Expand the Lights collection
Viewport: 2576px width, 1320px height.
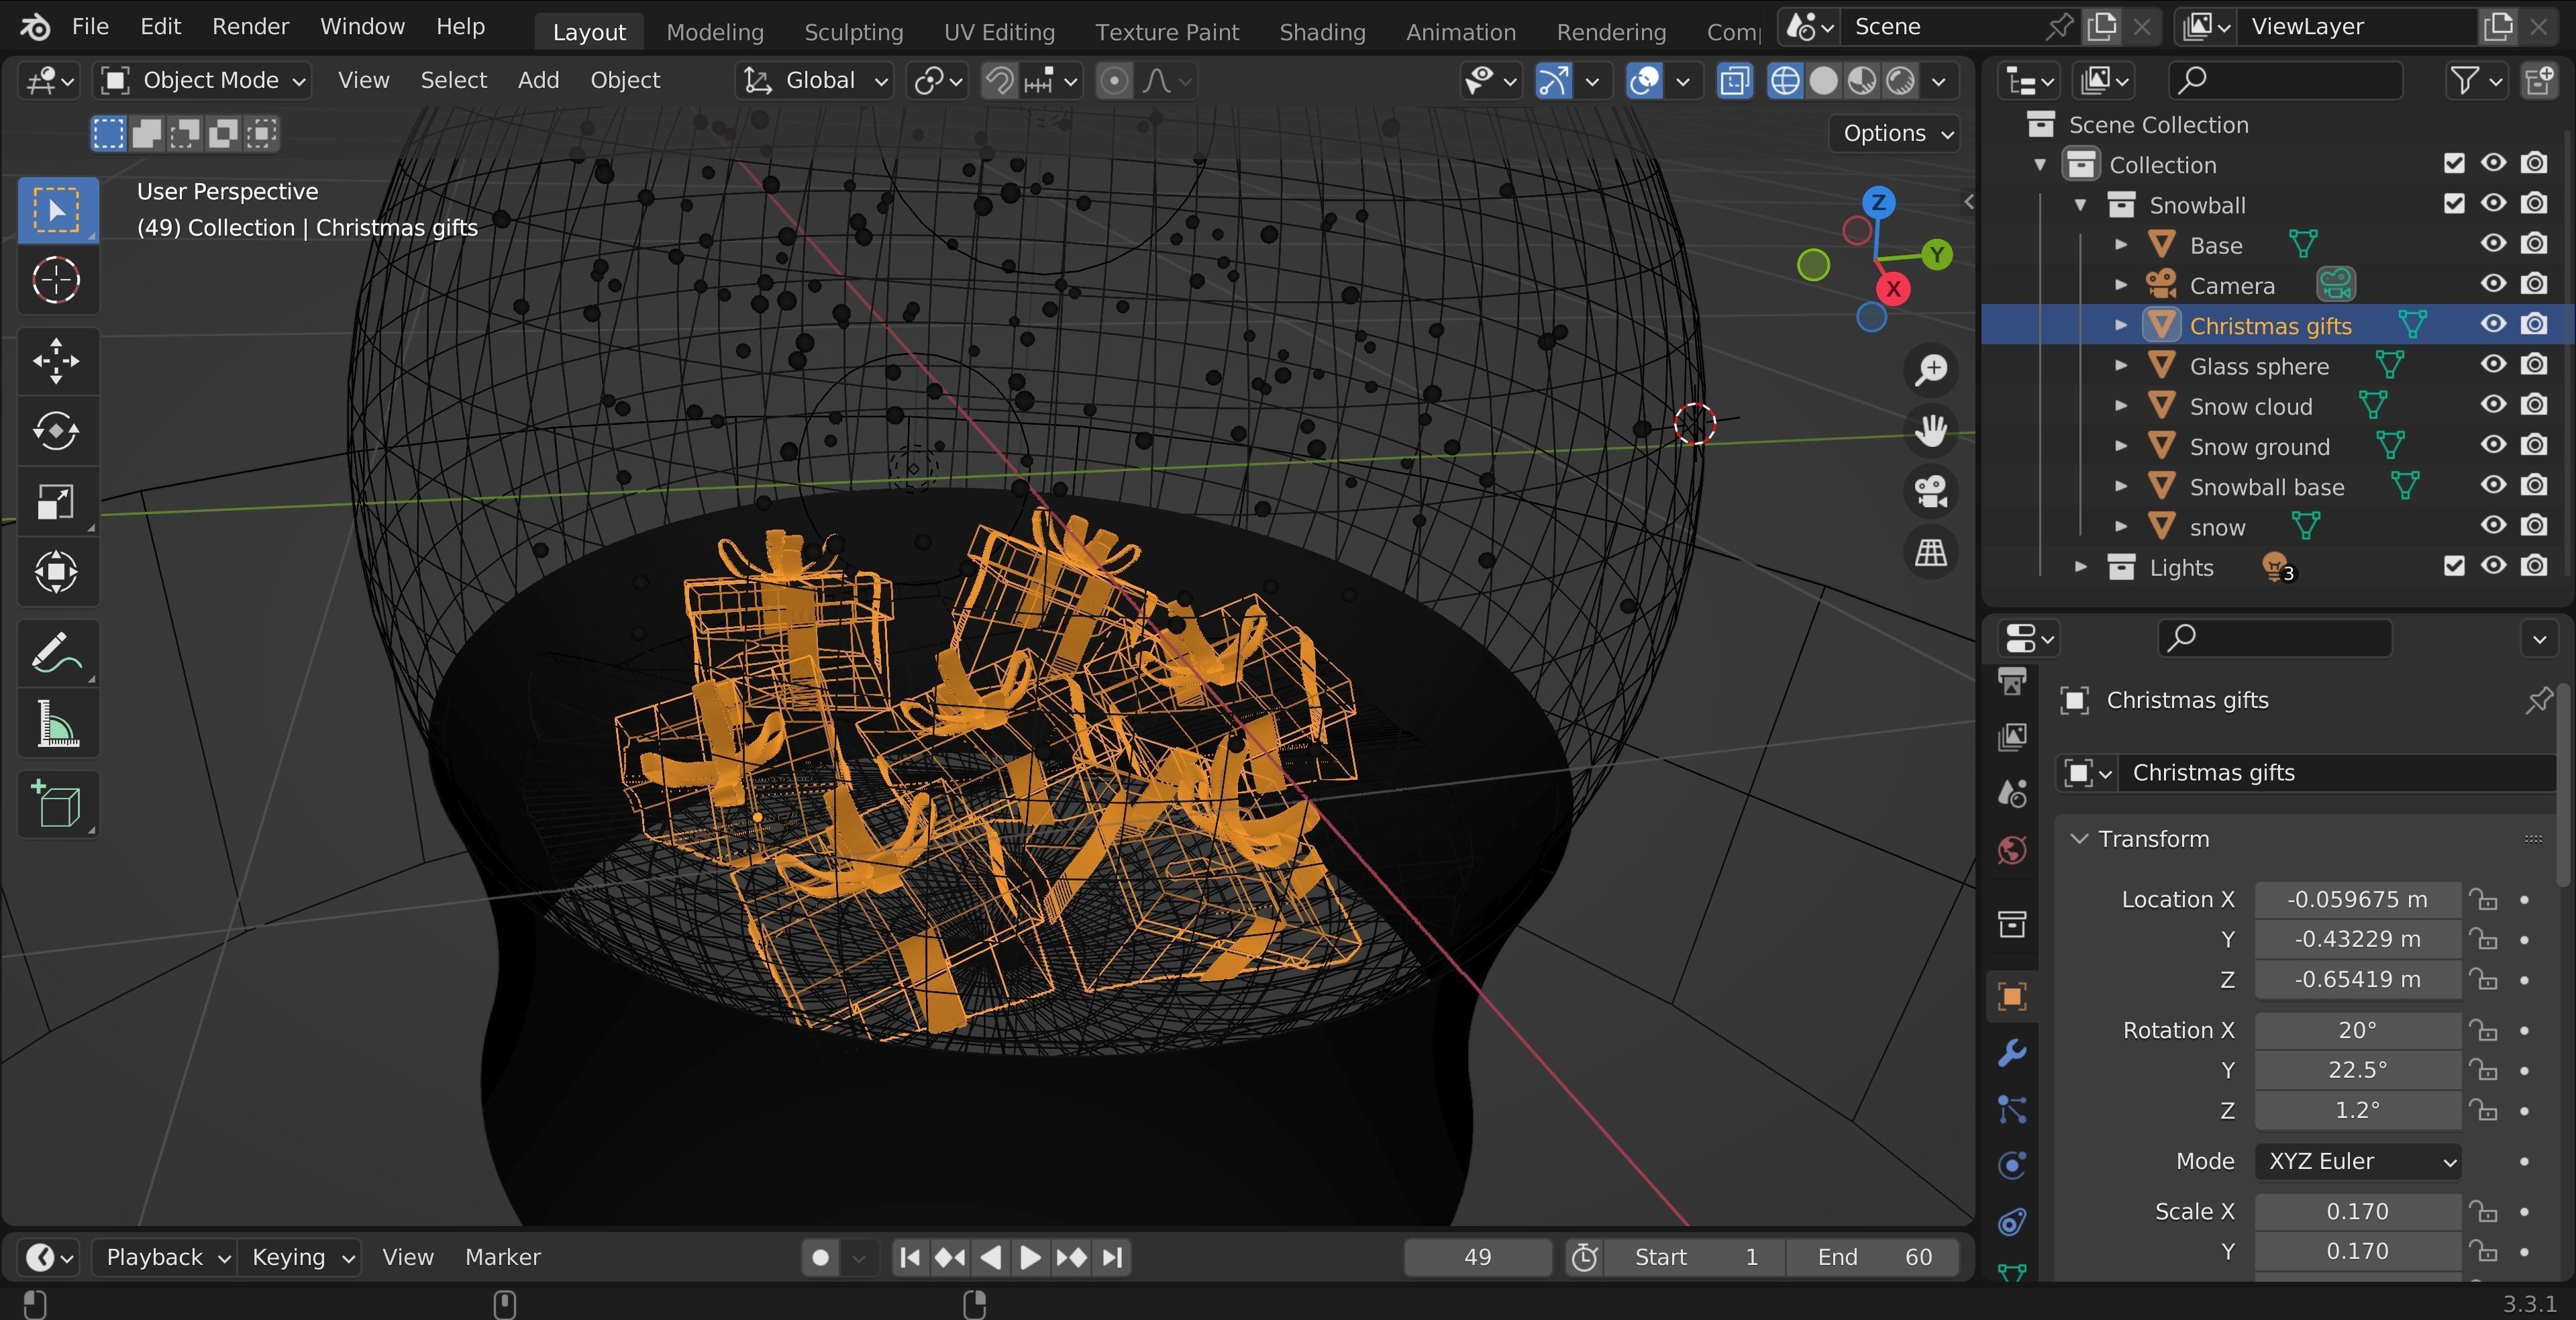pos(2081,567)
